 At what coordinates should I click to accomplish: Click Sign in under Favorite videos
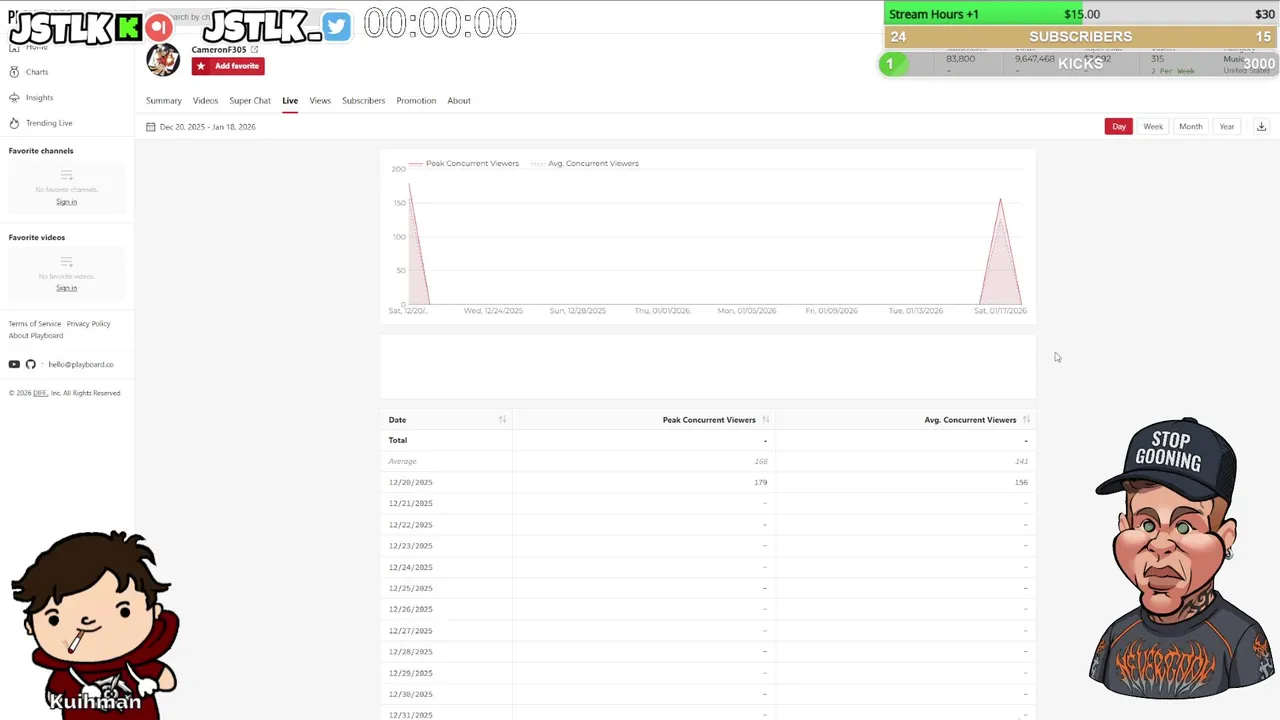coord(66,288)
